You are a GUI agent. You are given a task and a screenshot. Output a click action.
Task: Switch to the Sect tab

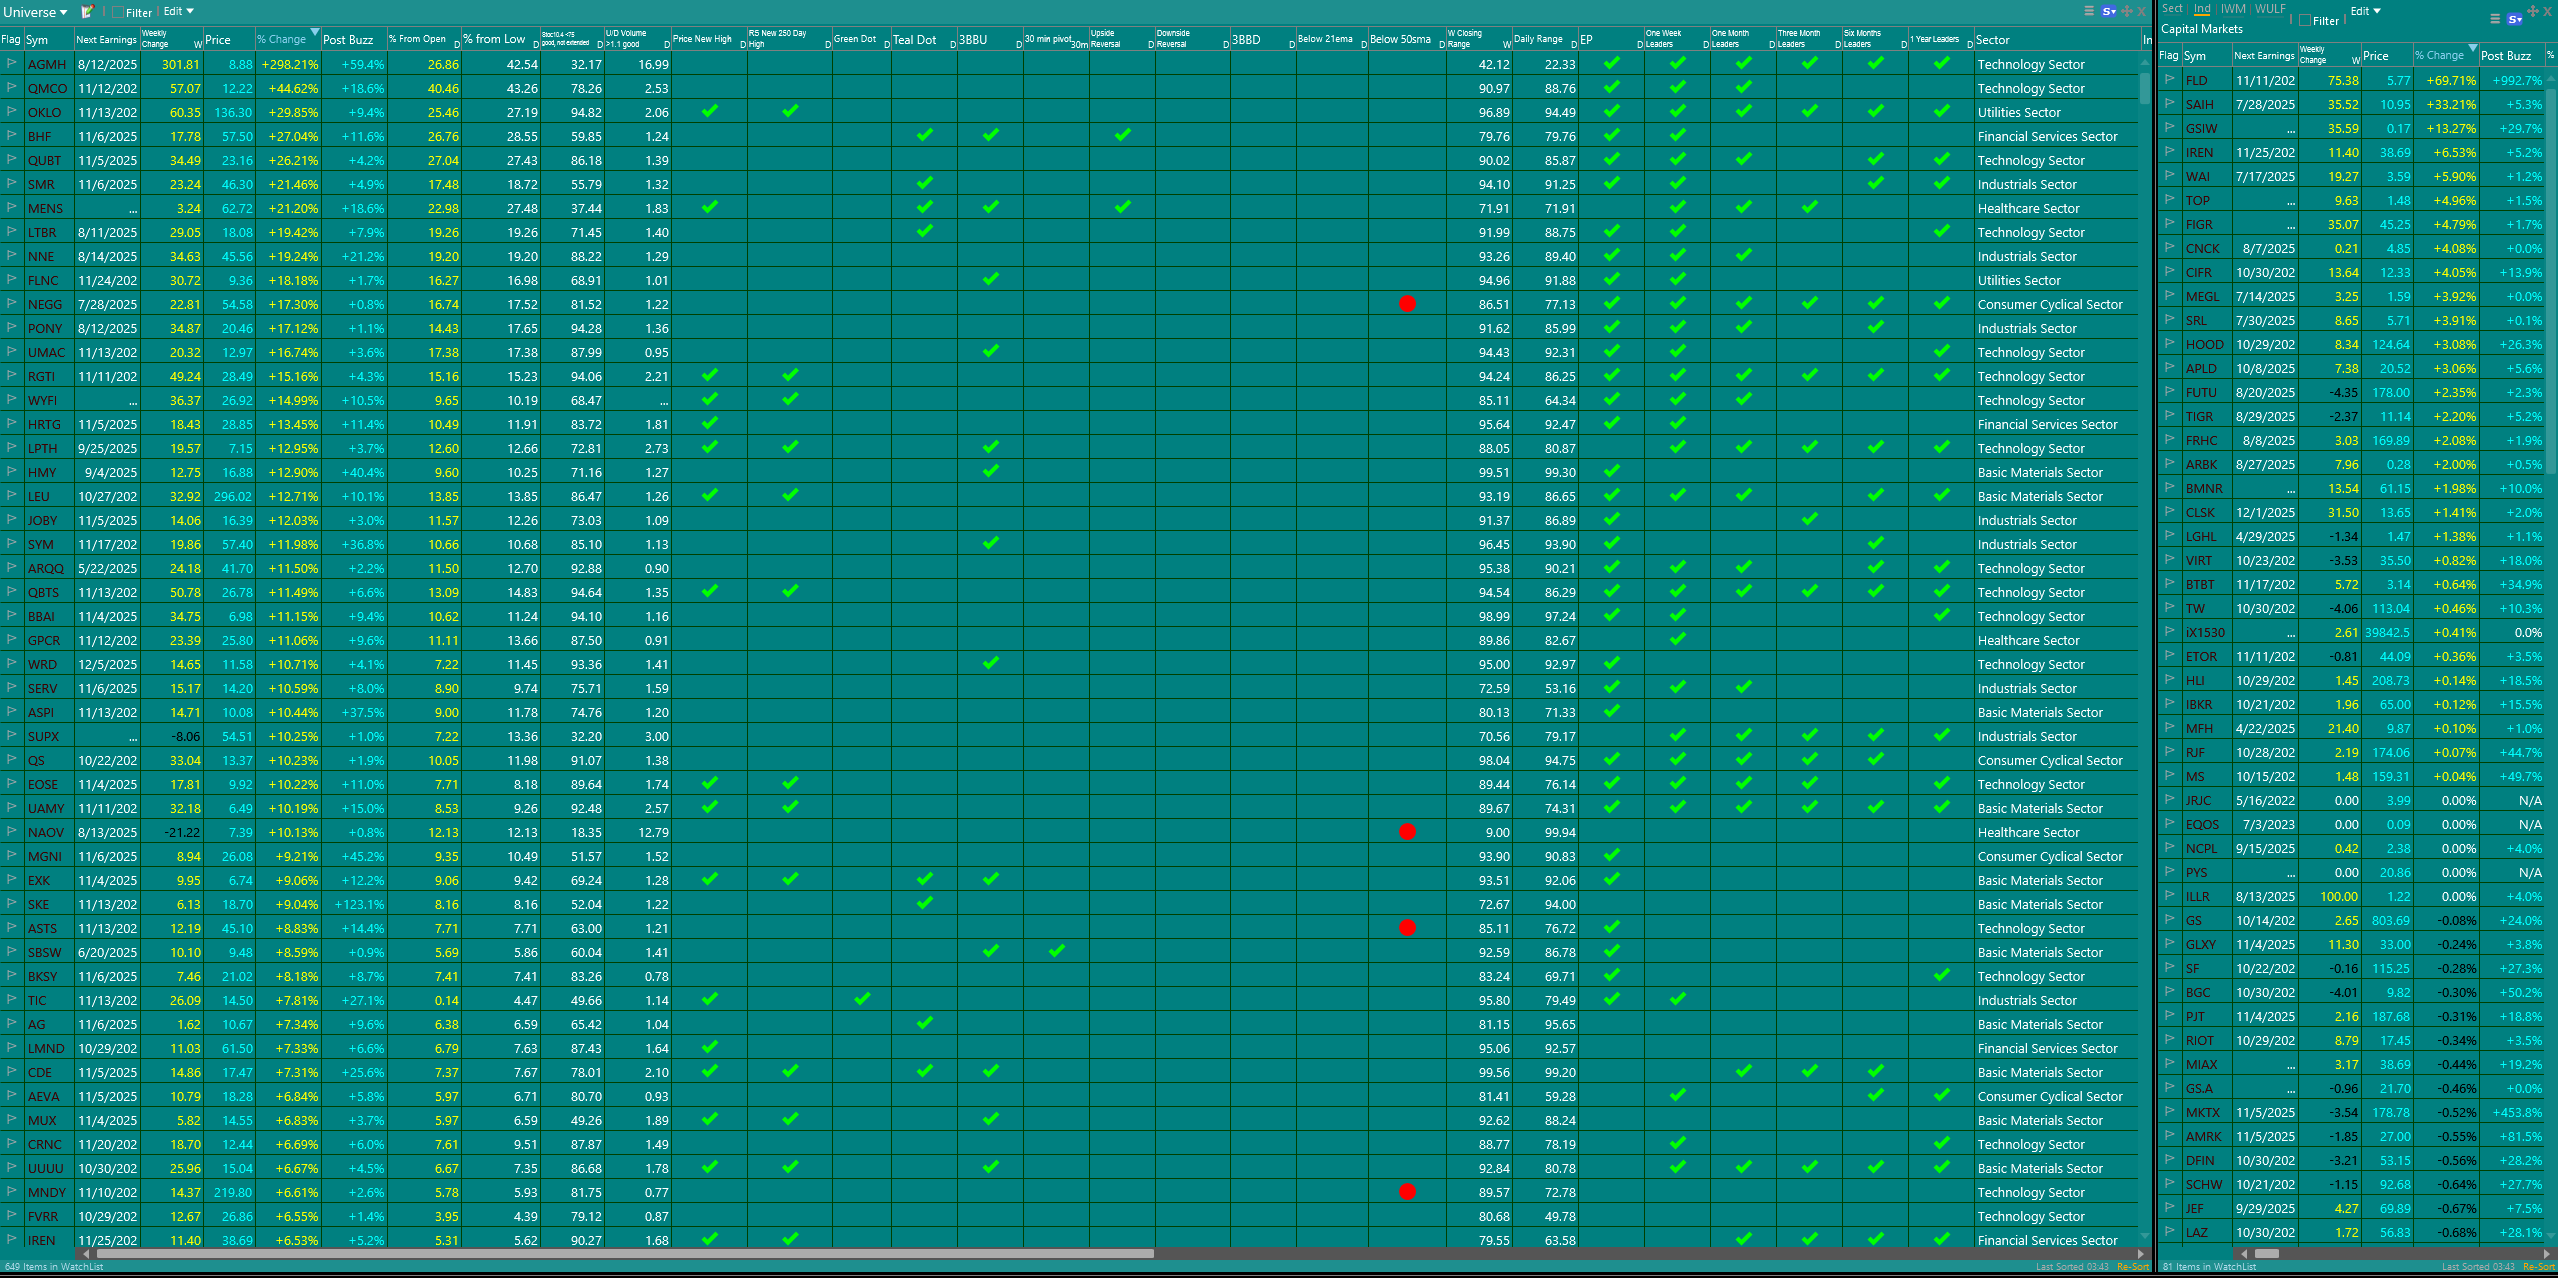[2172, 8]
